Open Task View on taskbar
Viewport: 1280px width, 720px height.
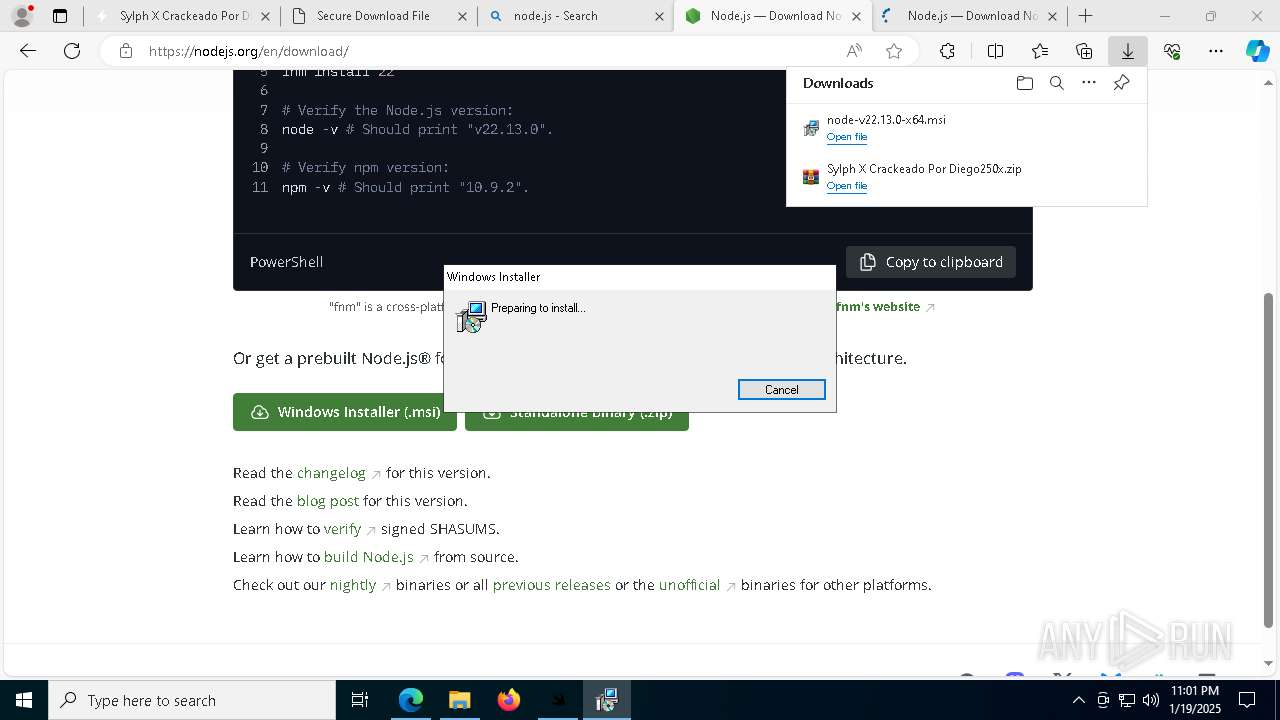[360, 700]
